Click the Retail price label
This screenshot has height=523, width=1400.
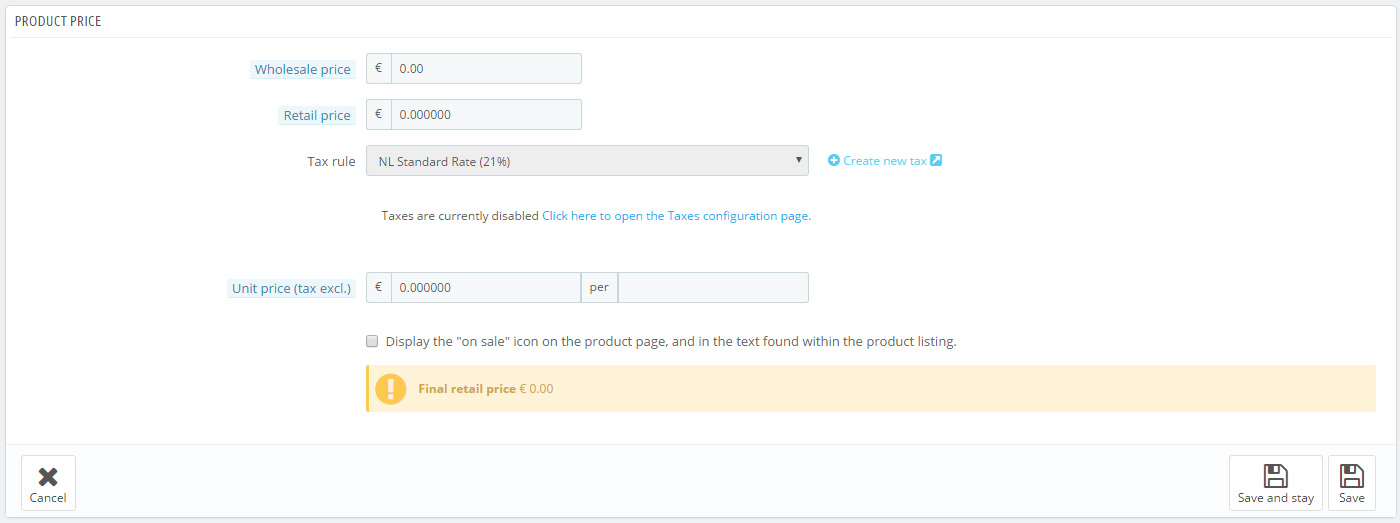[317, 116]
